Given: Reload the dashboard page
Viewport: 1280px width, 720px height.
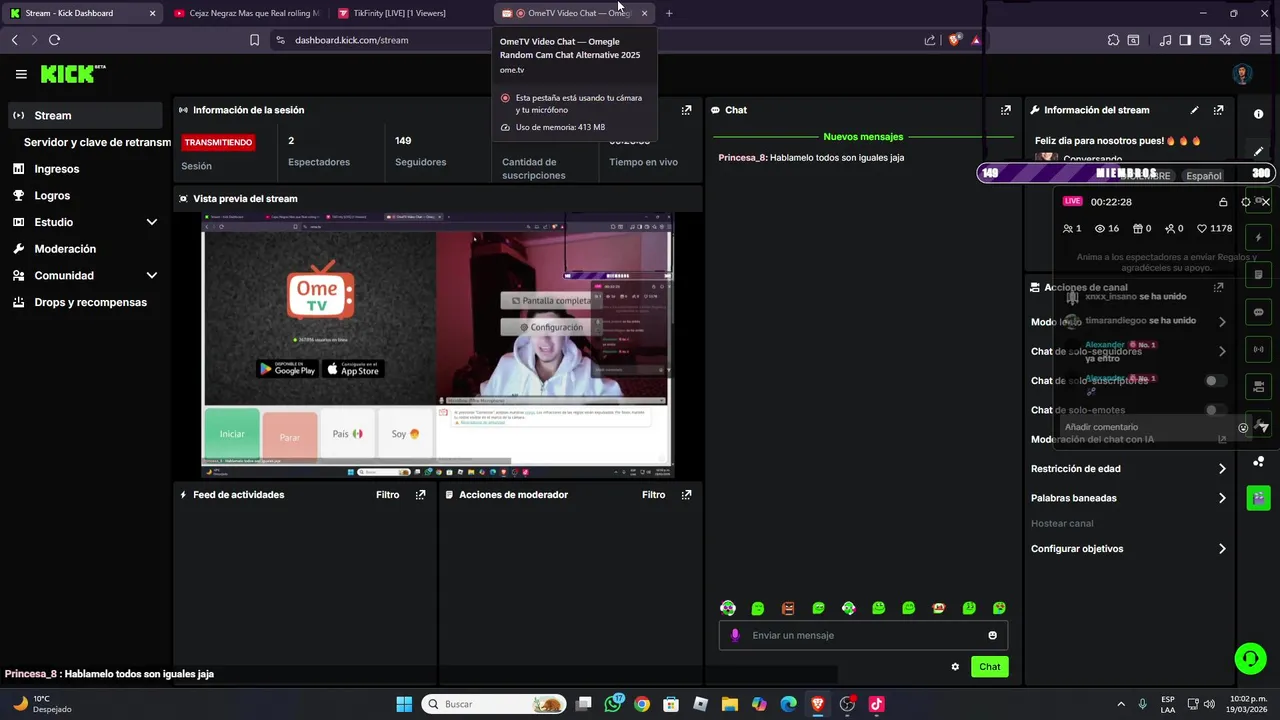Looking at the screenshot, I should (54, 40).
